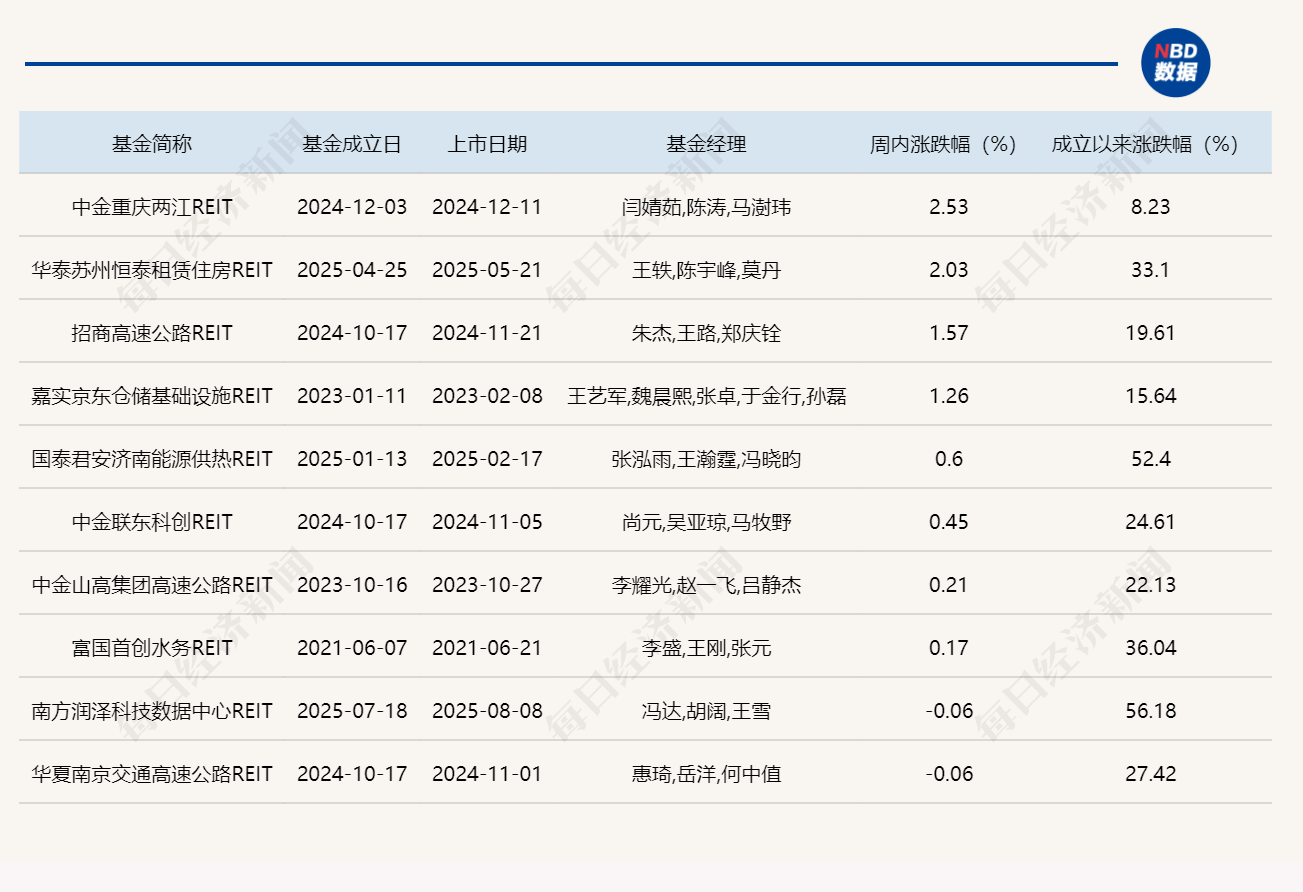The image size is (1303, 892).
Task: Click establishment date 2023-10-16
Action: pos(352,585)
